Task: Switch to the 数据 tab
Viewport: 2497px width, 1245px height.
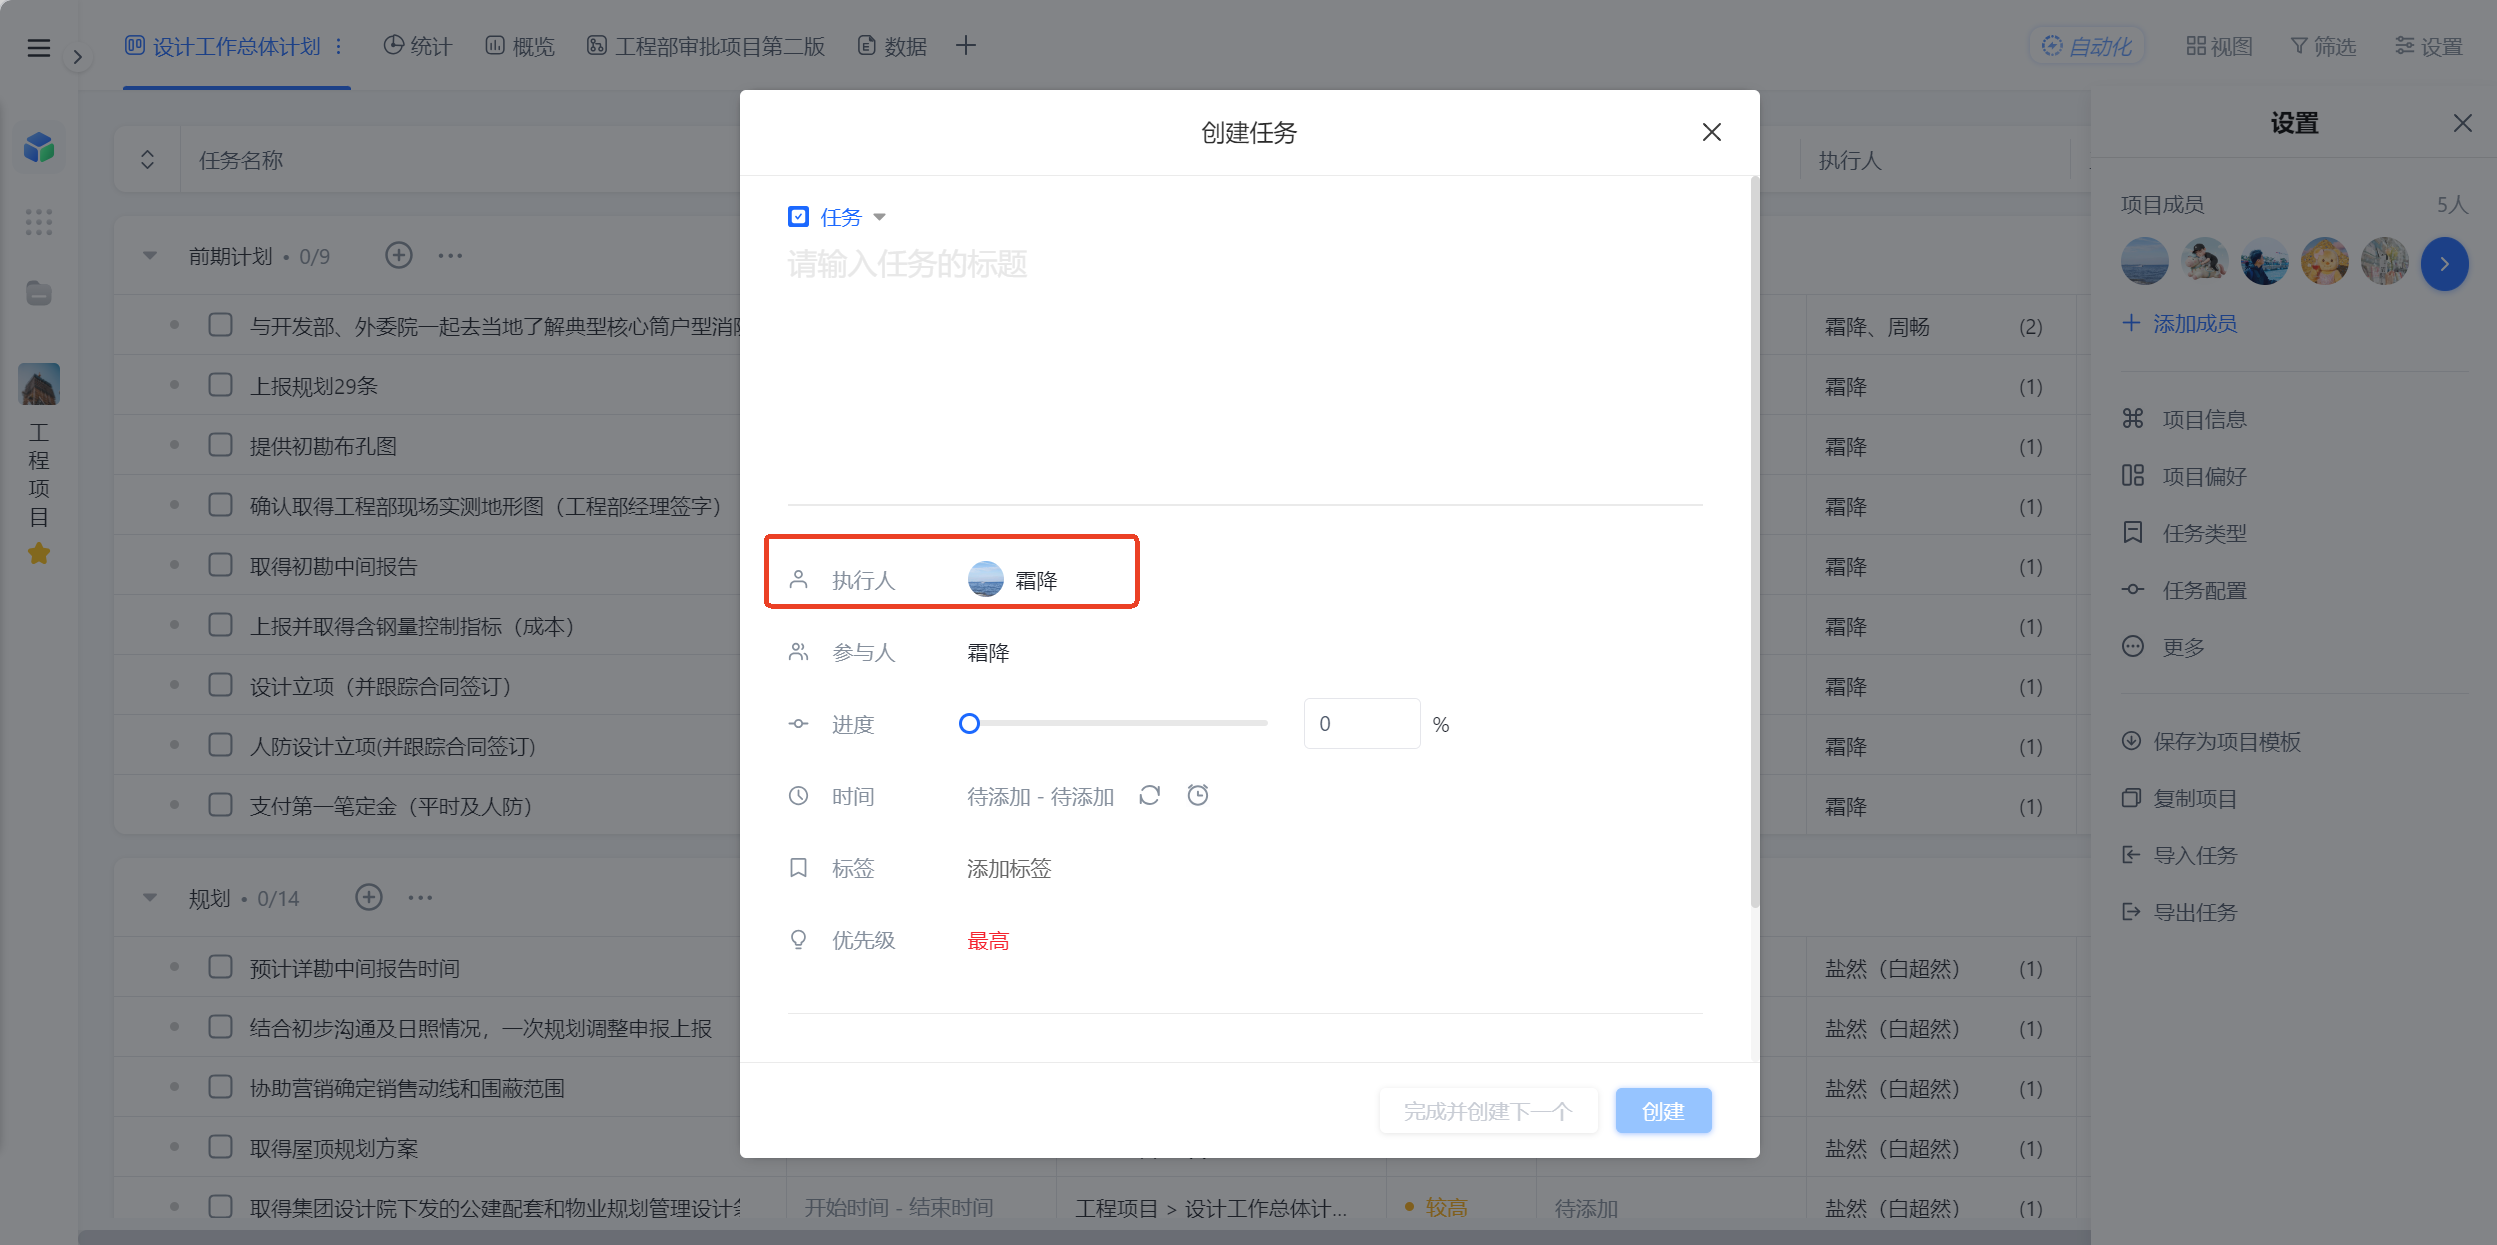Action: click(893, 46)
